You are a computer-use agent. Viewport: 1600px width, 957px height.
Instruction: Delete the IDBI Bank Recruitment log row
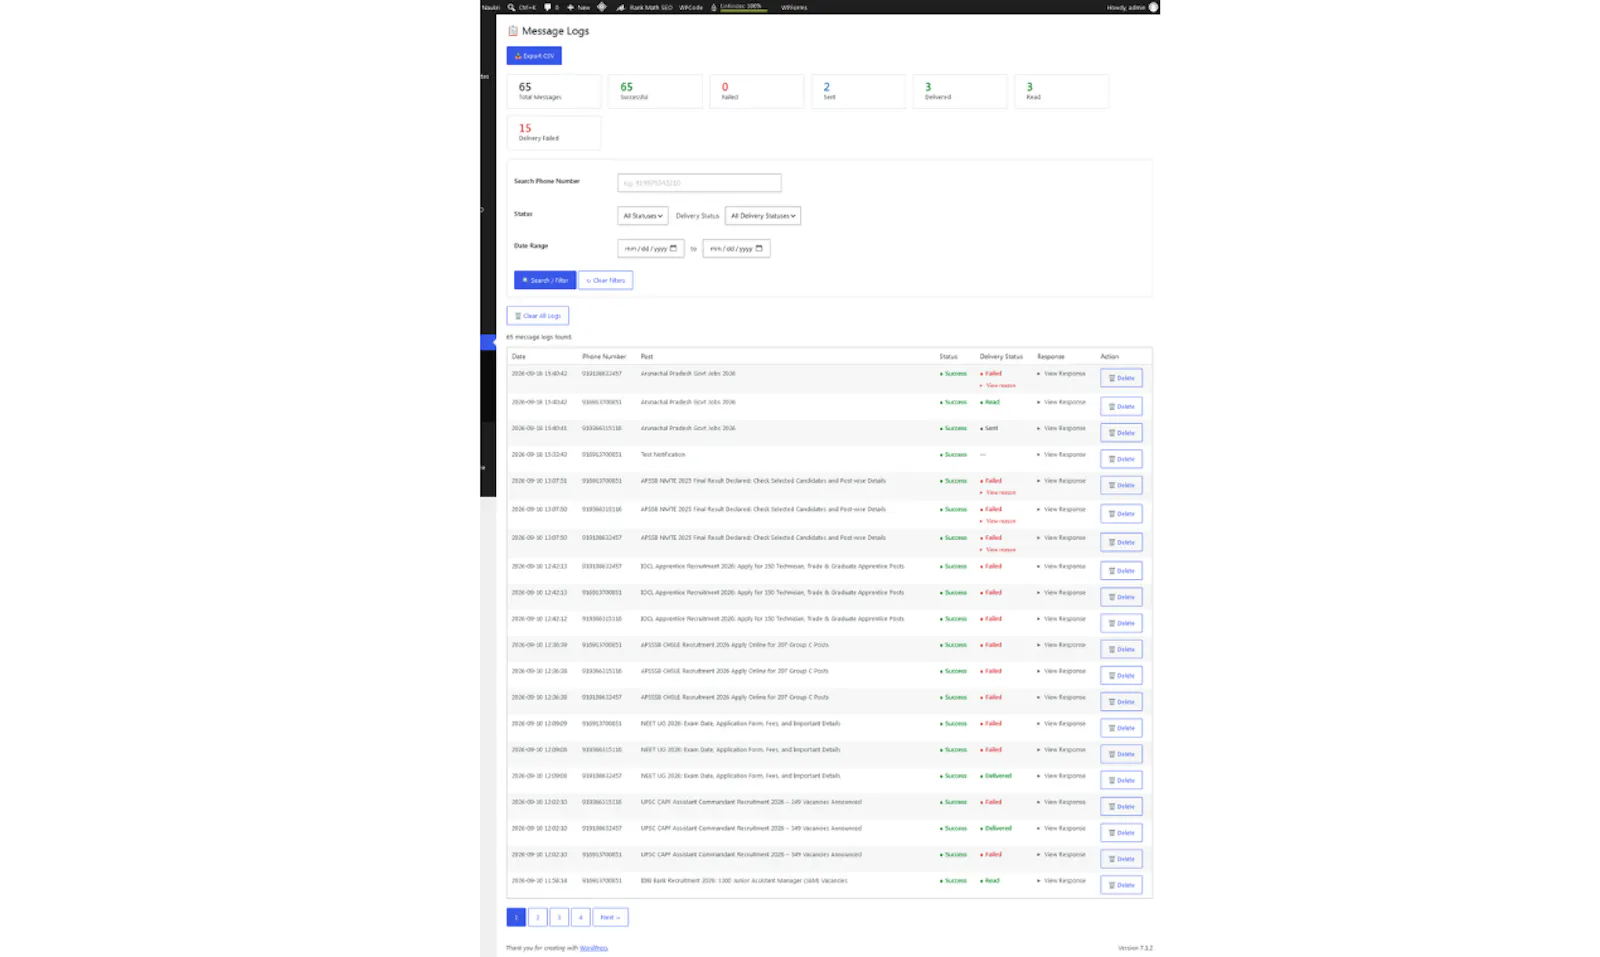[x=1121, y=885]
